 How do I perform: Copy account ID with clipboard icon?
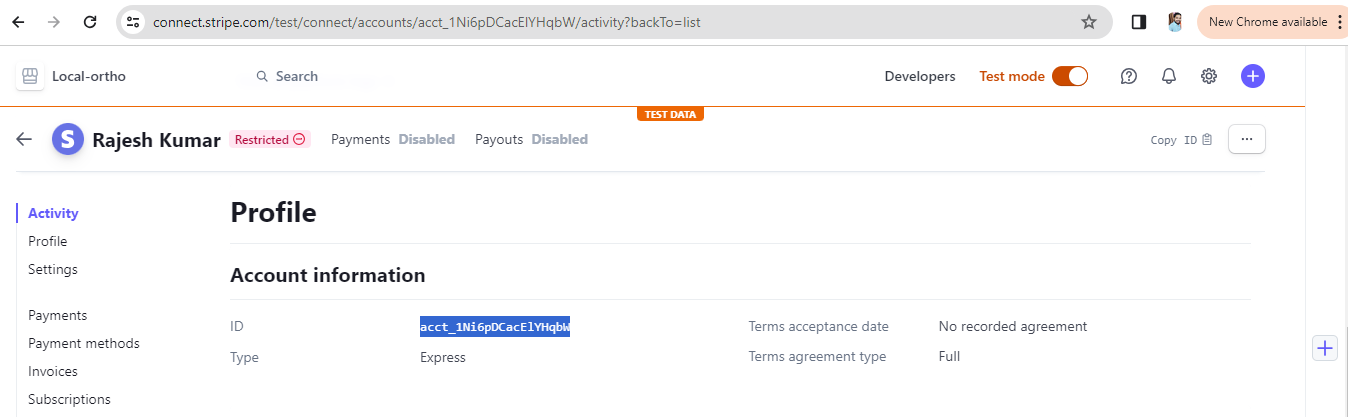click(x=1207, y=140)
